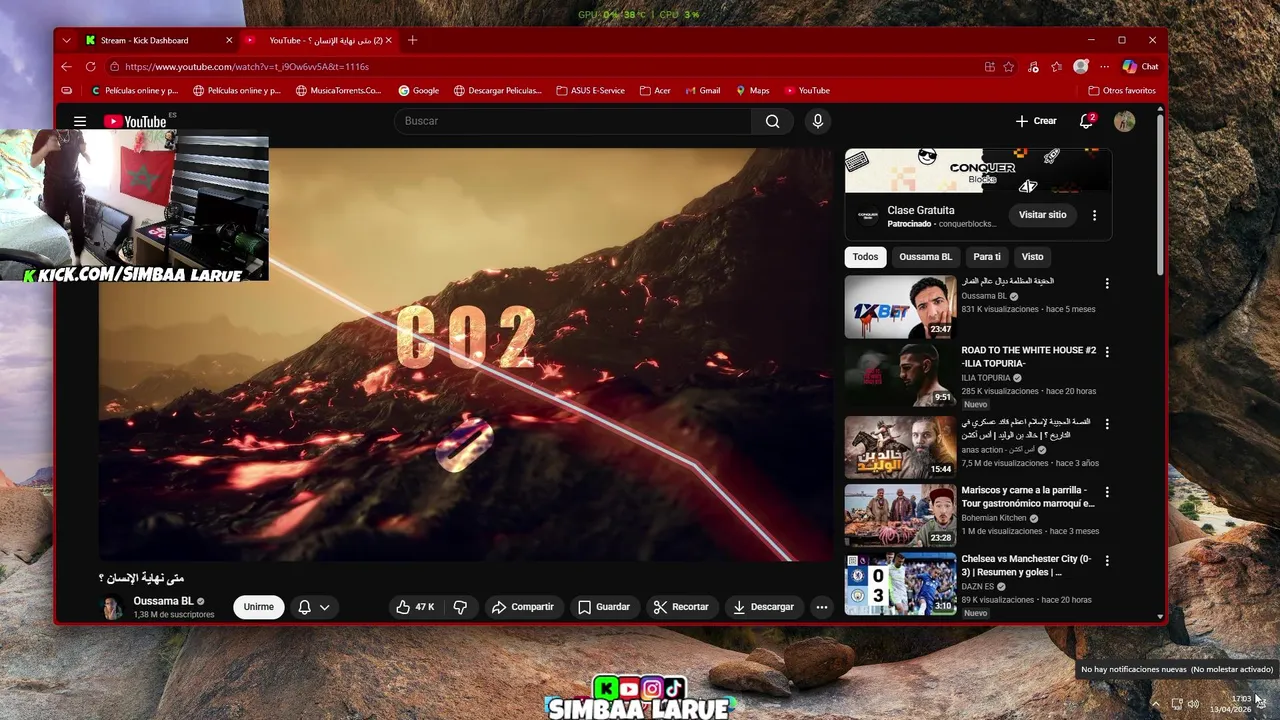The image size is (1280, 720).
Task: Click the search magnifier button
Action: 772,121
